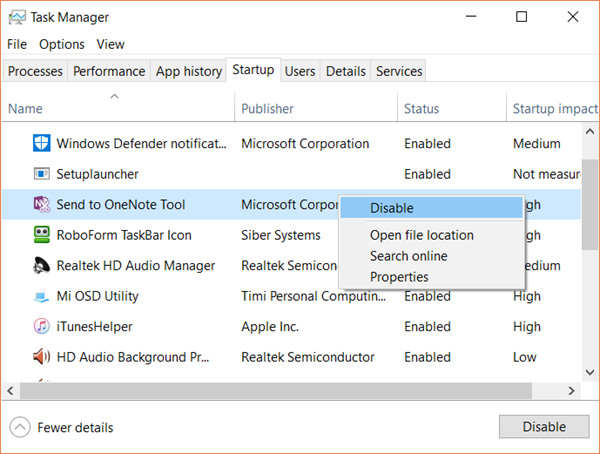The height and width of the screenshot is (454, 600).
Task: Click the Apple Inc. publisher cell
Action: coord(270,327)
